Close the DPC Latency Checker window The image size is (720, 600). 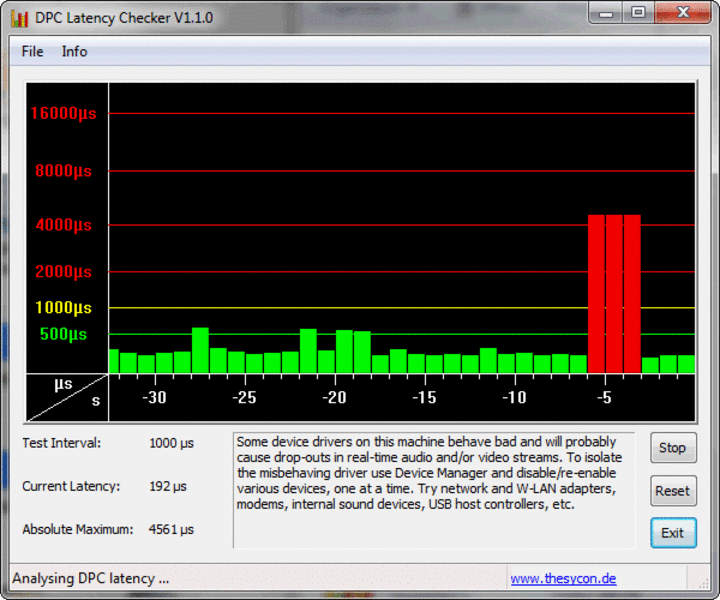coord(683,13)
